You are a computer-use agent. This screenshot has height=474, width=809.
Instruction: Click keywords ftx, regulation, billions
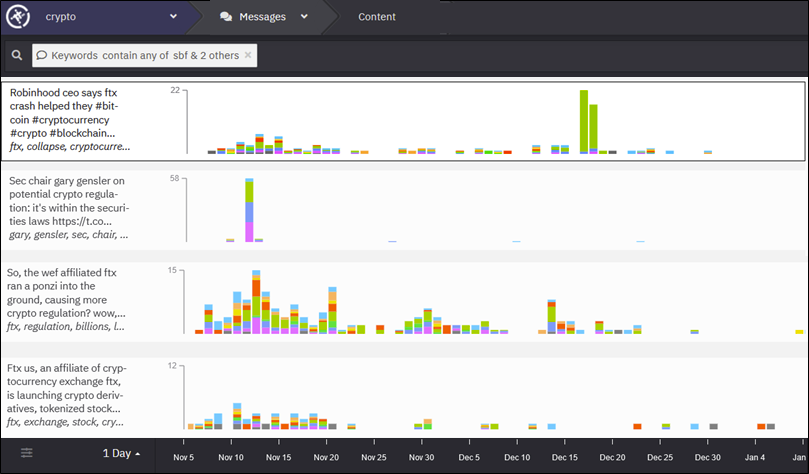tap(66, 326)
